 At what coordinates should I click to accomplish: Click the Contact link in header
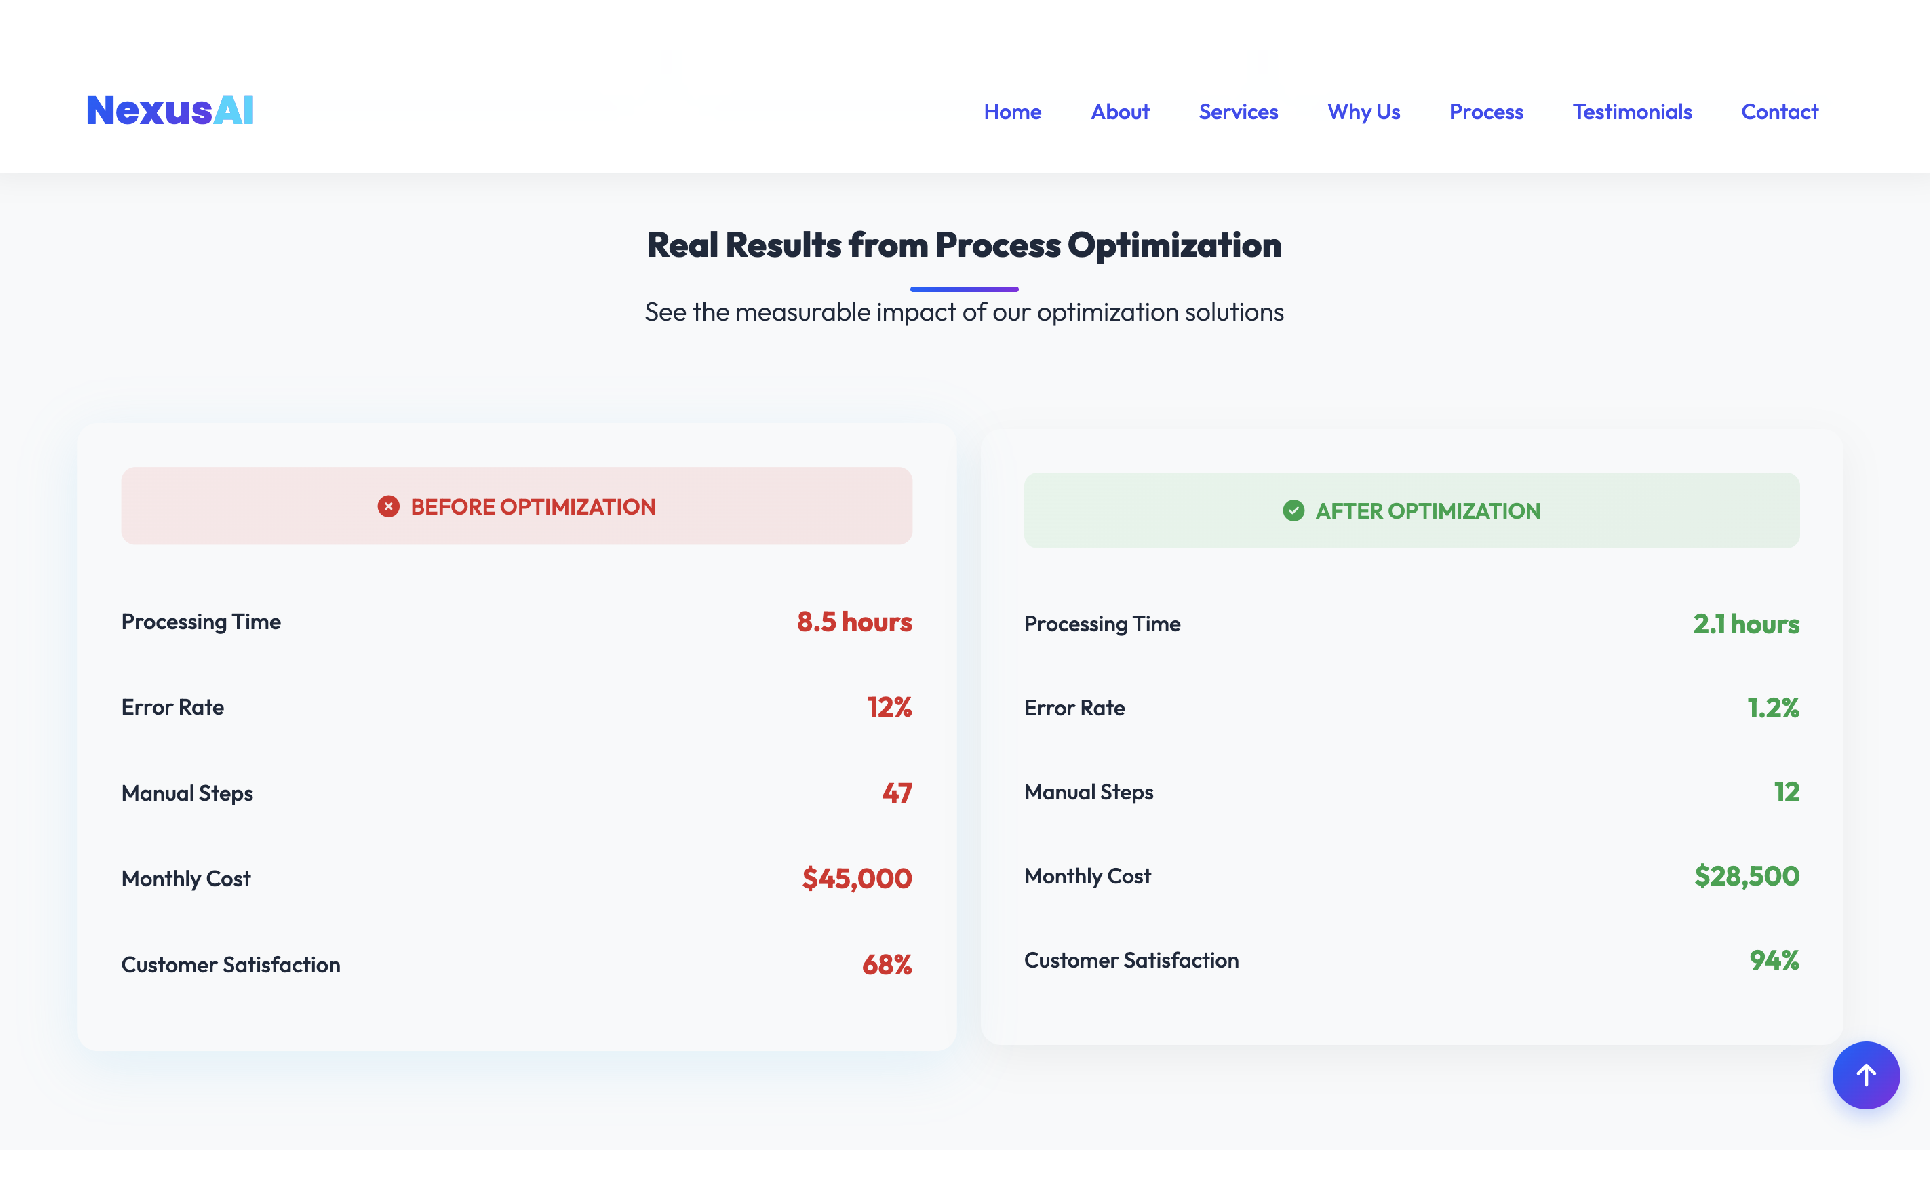point(1779,112)
